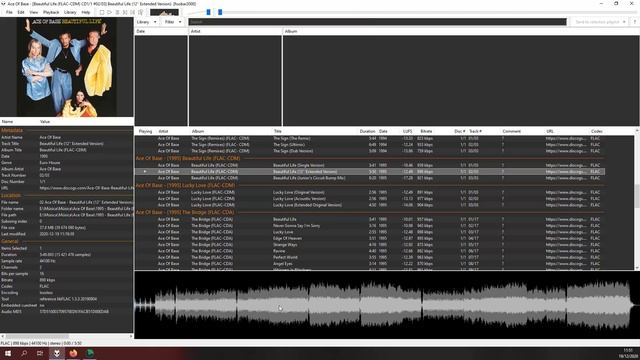Viewport: 640px width, 360px height.
Task: Sort playlist by Codec column header
Action: [x=596, y=131]
